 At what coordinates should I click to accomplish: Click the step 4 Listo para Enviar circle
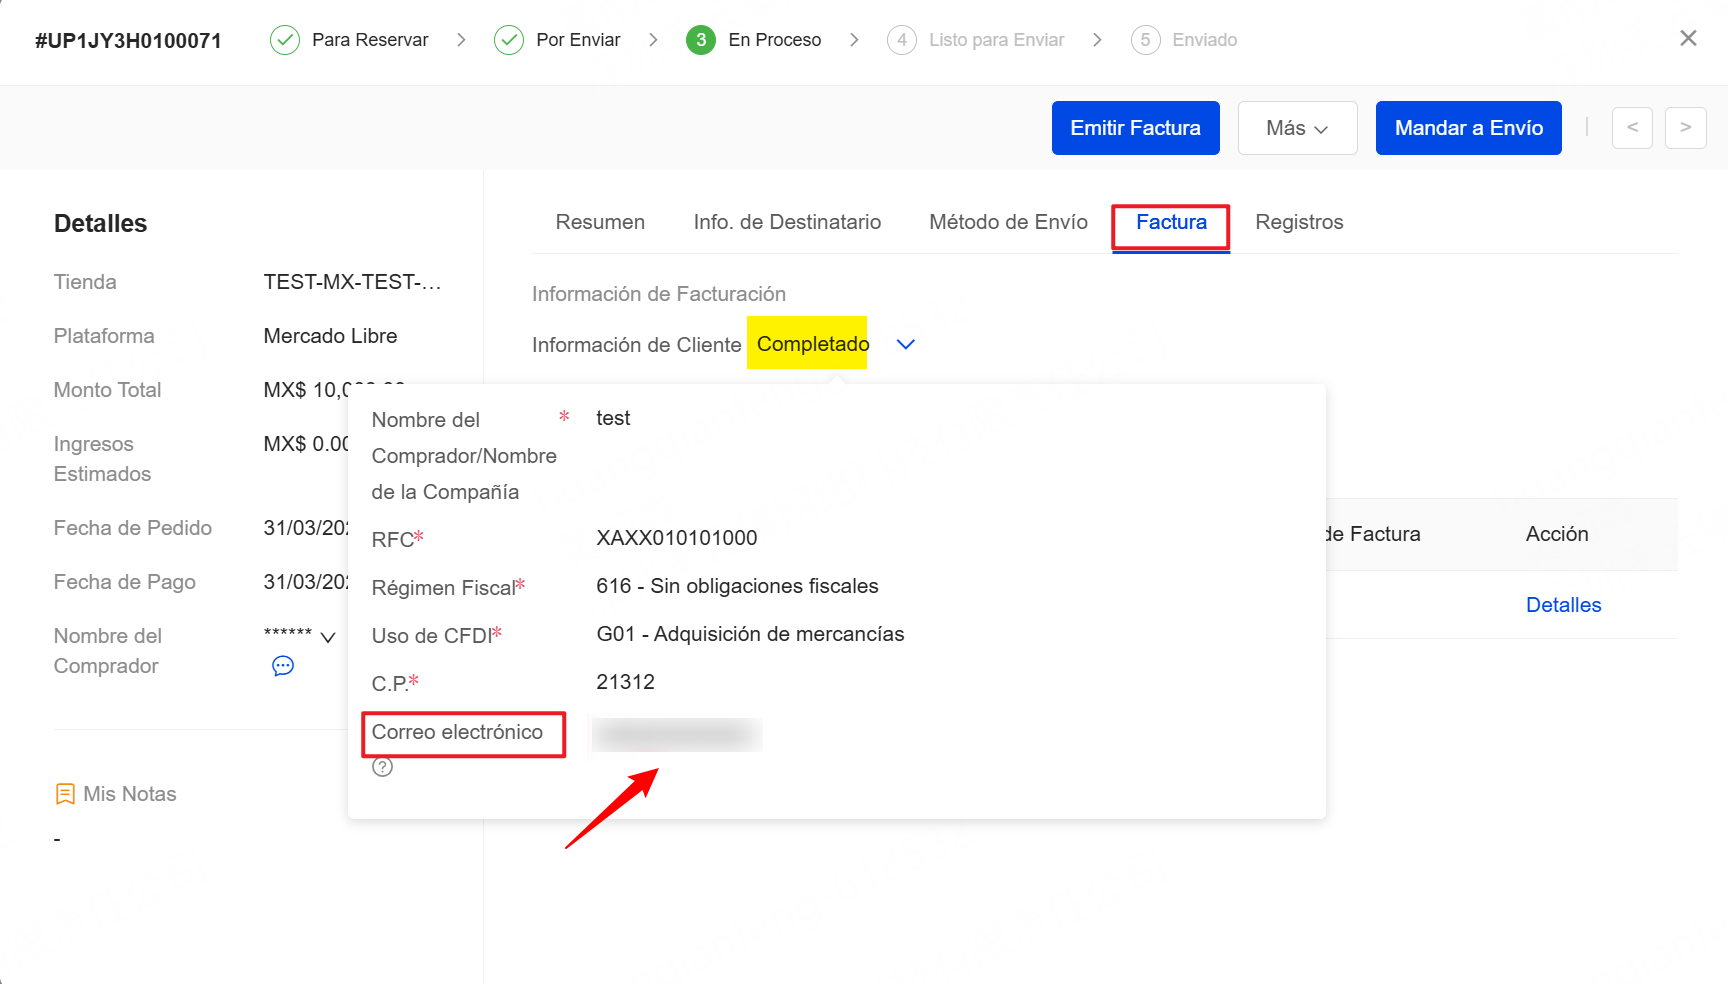click(902, 40)
